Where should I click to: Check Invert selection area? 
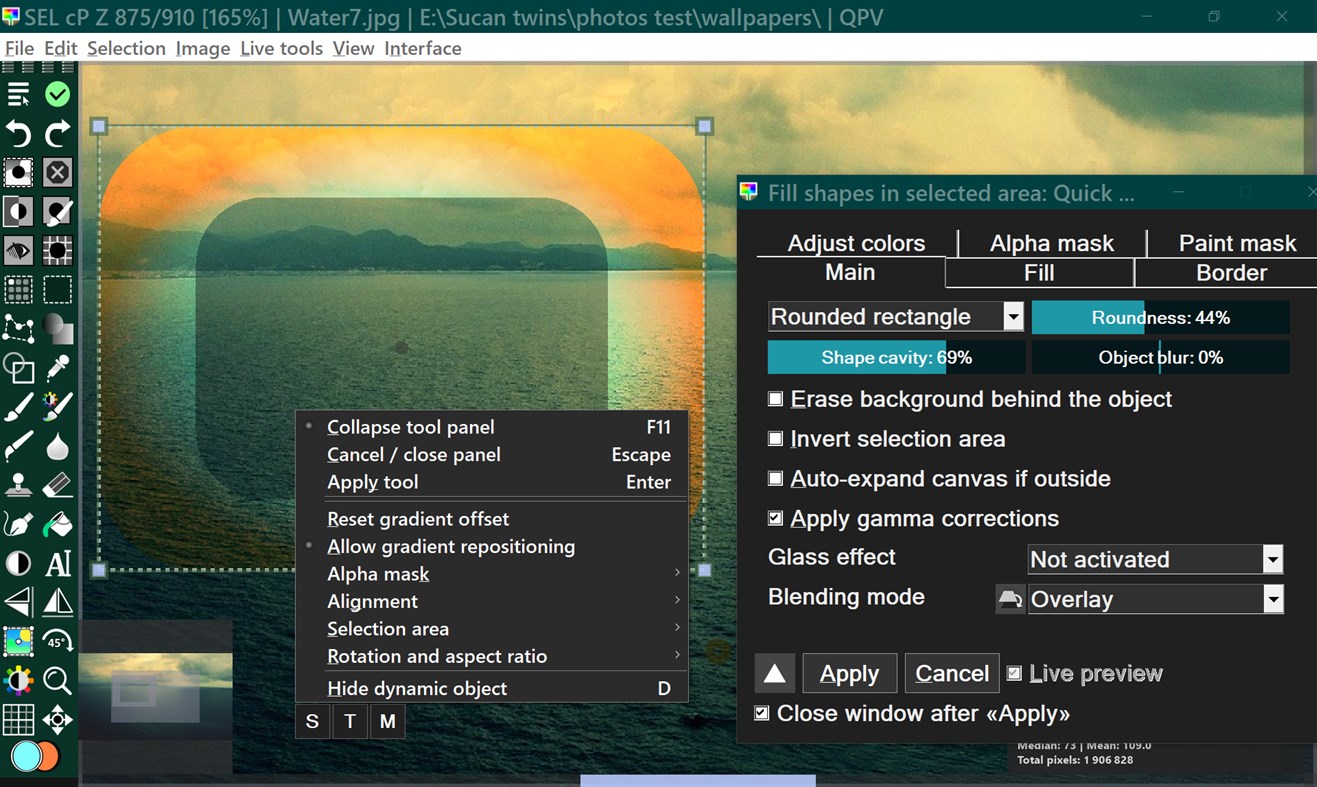click(776, 438)
